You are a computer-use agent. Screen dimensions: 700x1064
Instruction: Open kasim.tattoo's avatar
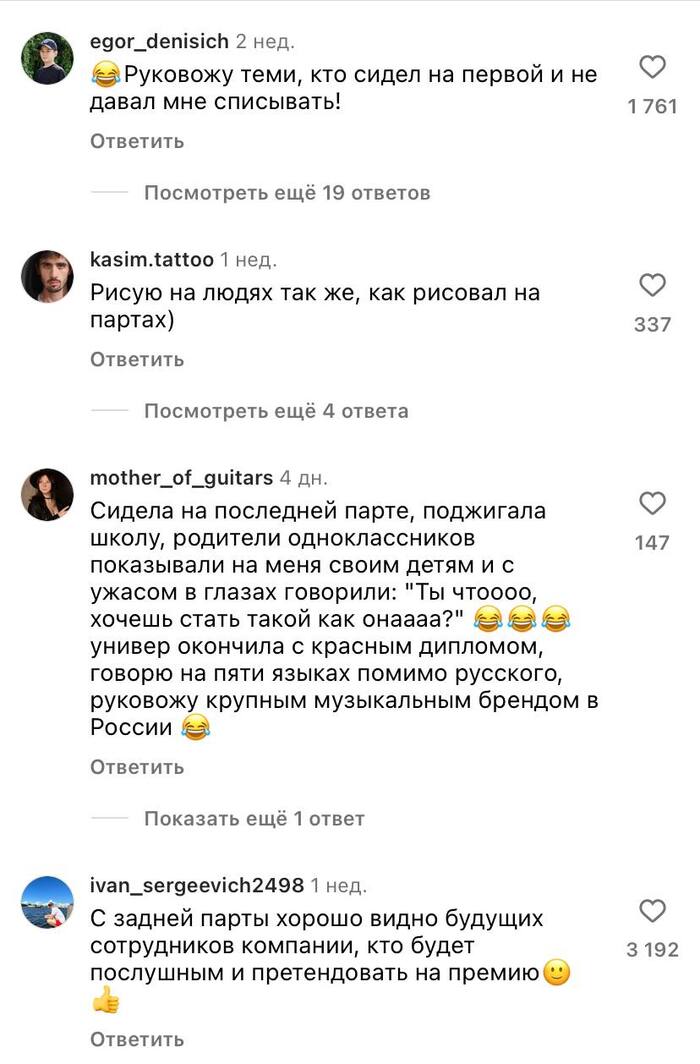tap(47, 276)
